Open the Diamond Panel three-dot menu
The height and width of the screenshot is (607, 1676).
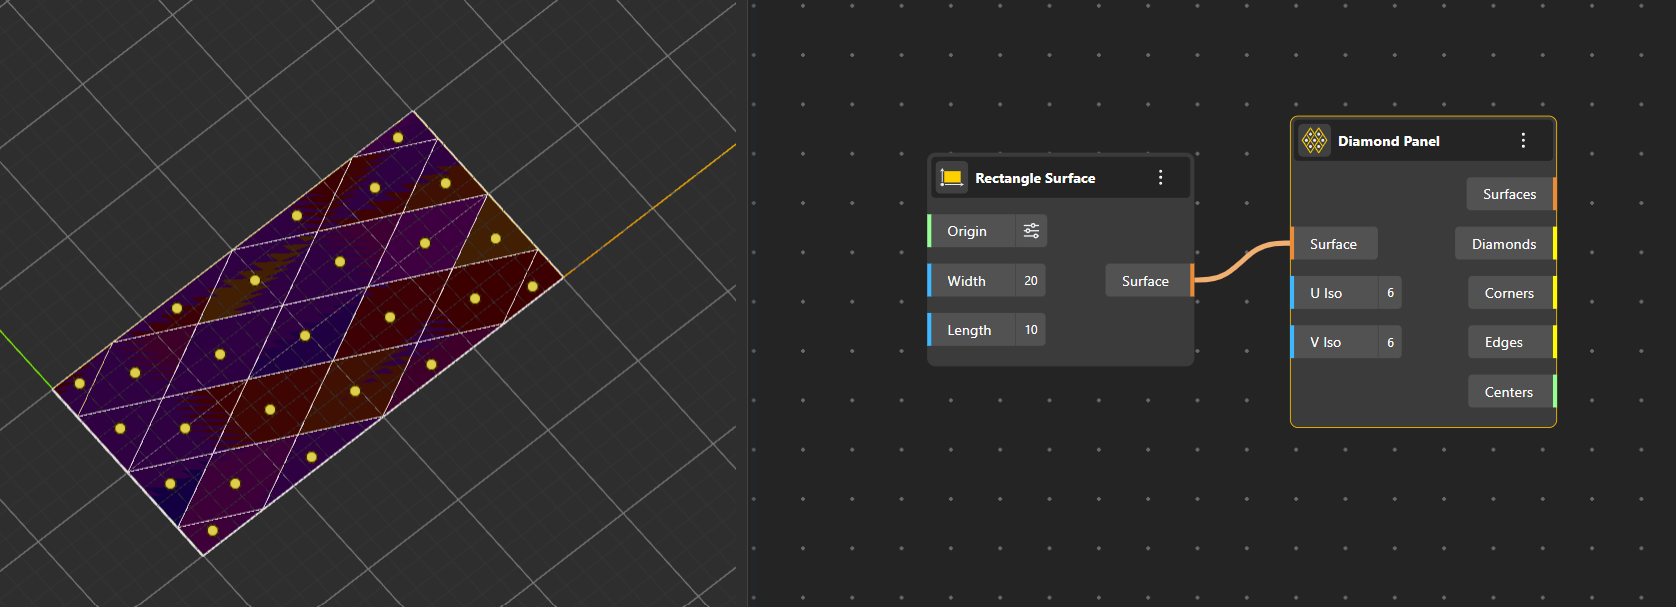click(x=1523, y=141)
